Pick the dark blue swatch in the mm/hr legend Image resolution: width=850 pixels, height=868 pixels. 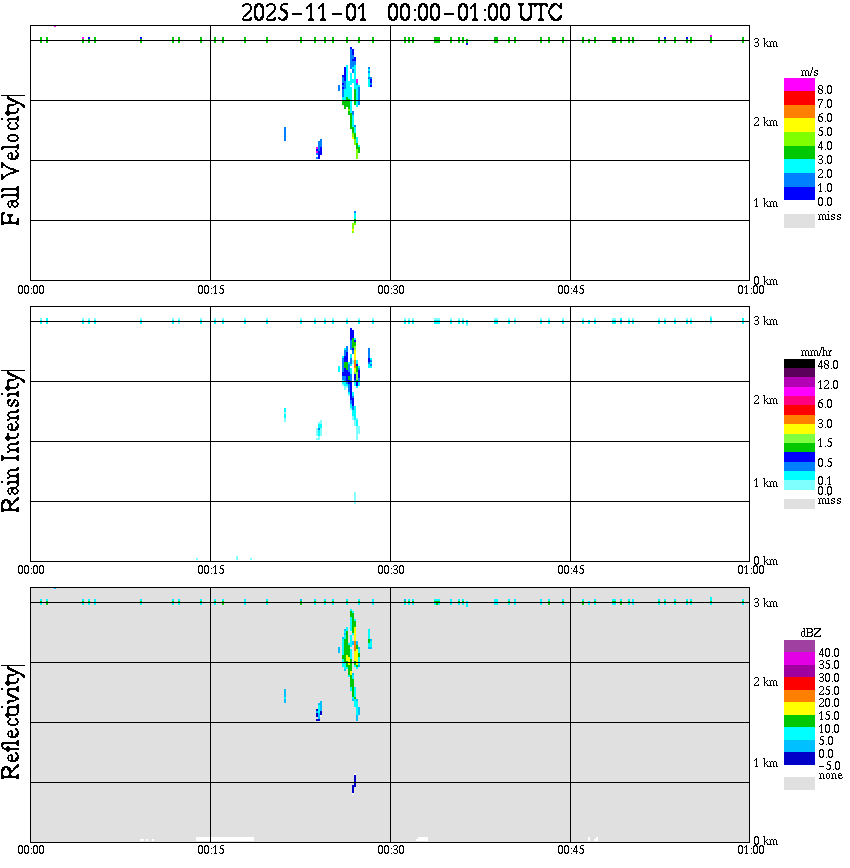tap(799, 457)
